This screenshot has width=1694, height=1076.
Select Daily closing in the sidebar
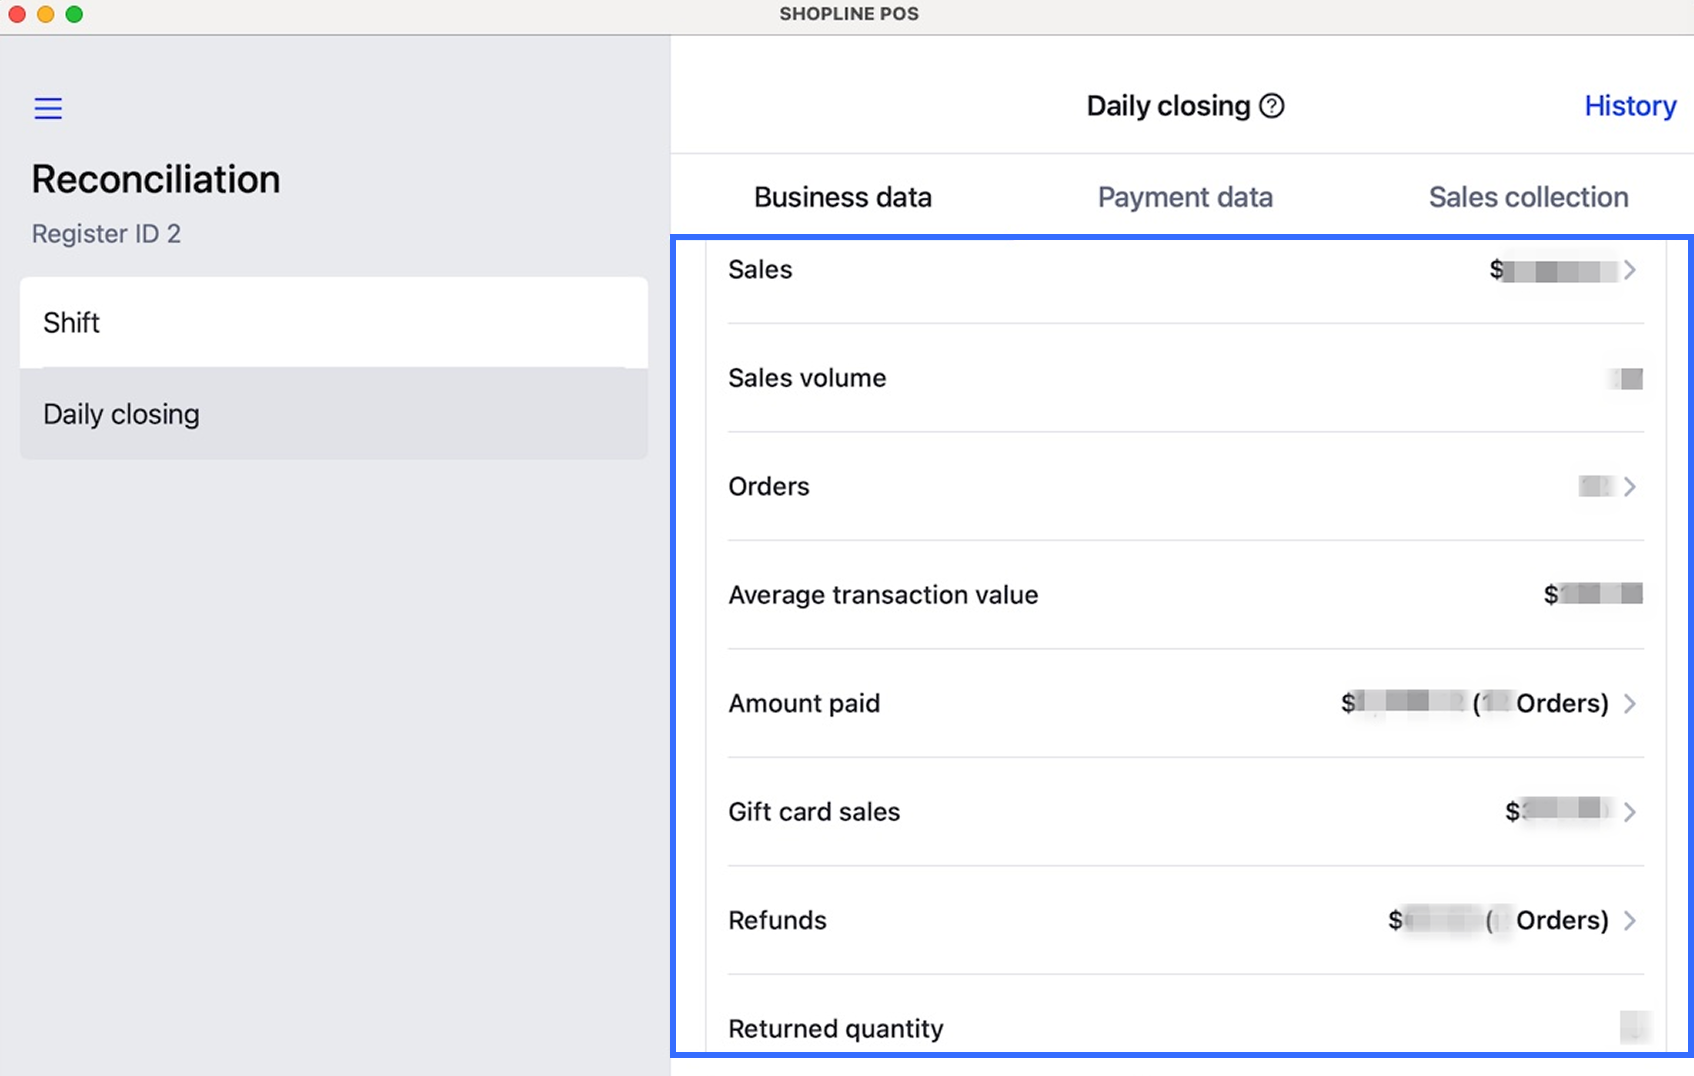click(333, 414)
